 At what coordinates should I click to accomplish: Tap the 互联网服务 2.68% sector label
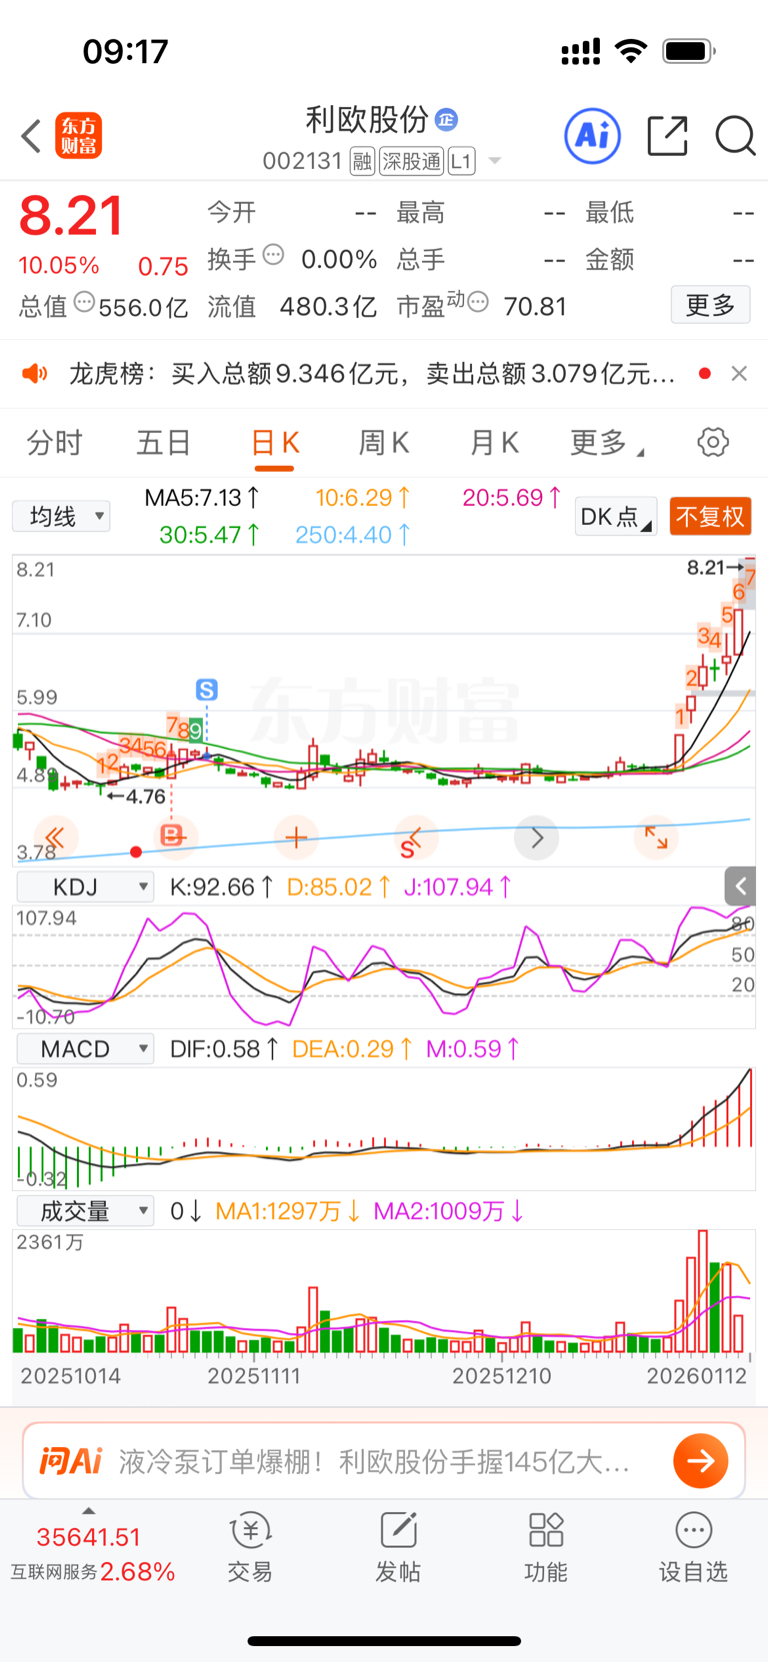[x=93, y=1572]
